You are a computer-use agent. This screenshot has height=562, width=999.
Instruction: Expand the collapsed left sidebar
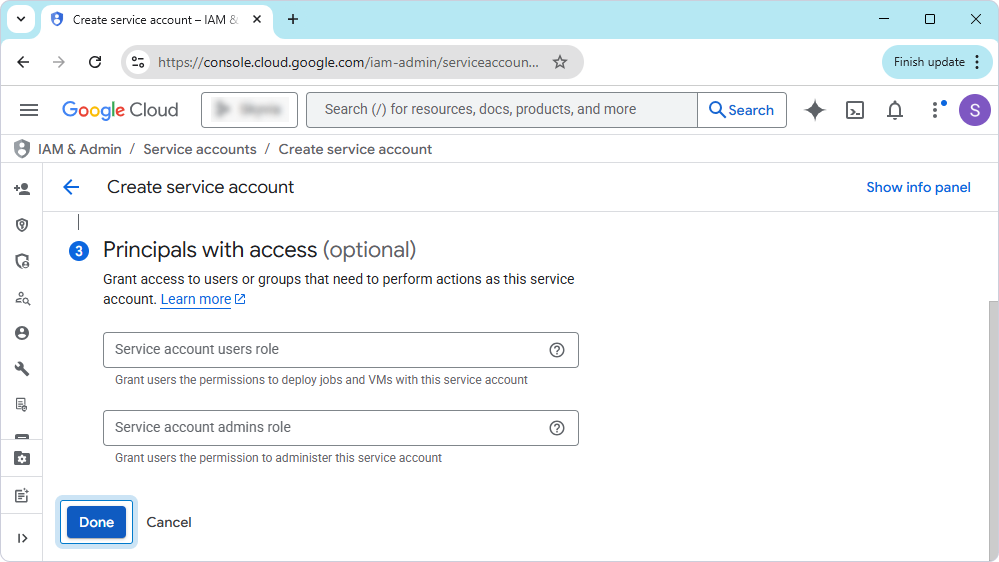[22, 538]
